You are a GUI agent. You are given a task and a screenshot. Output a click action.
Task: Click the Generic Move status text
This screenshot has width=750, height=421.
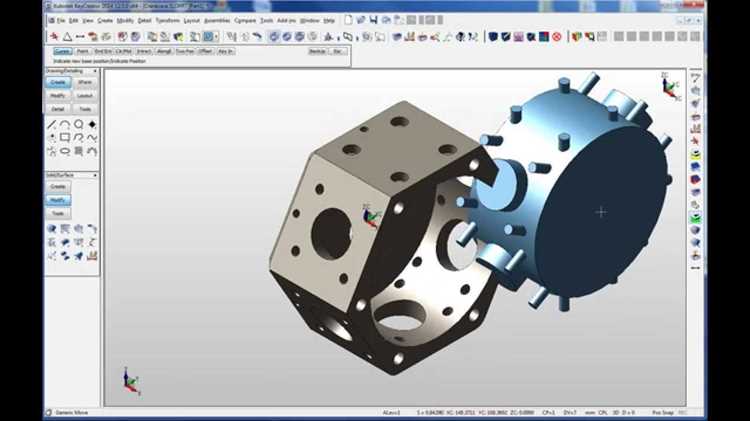tap(72, 412)
